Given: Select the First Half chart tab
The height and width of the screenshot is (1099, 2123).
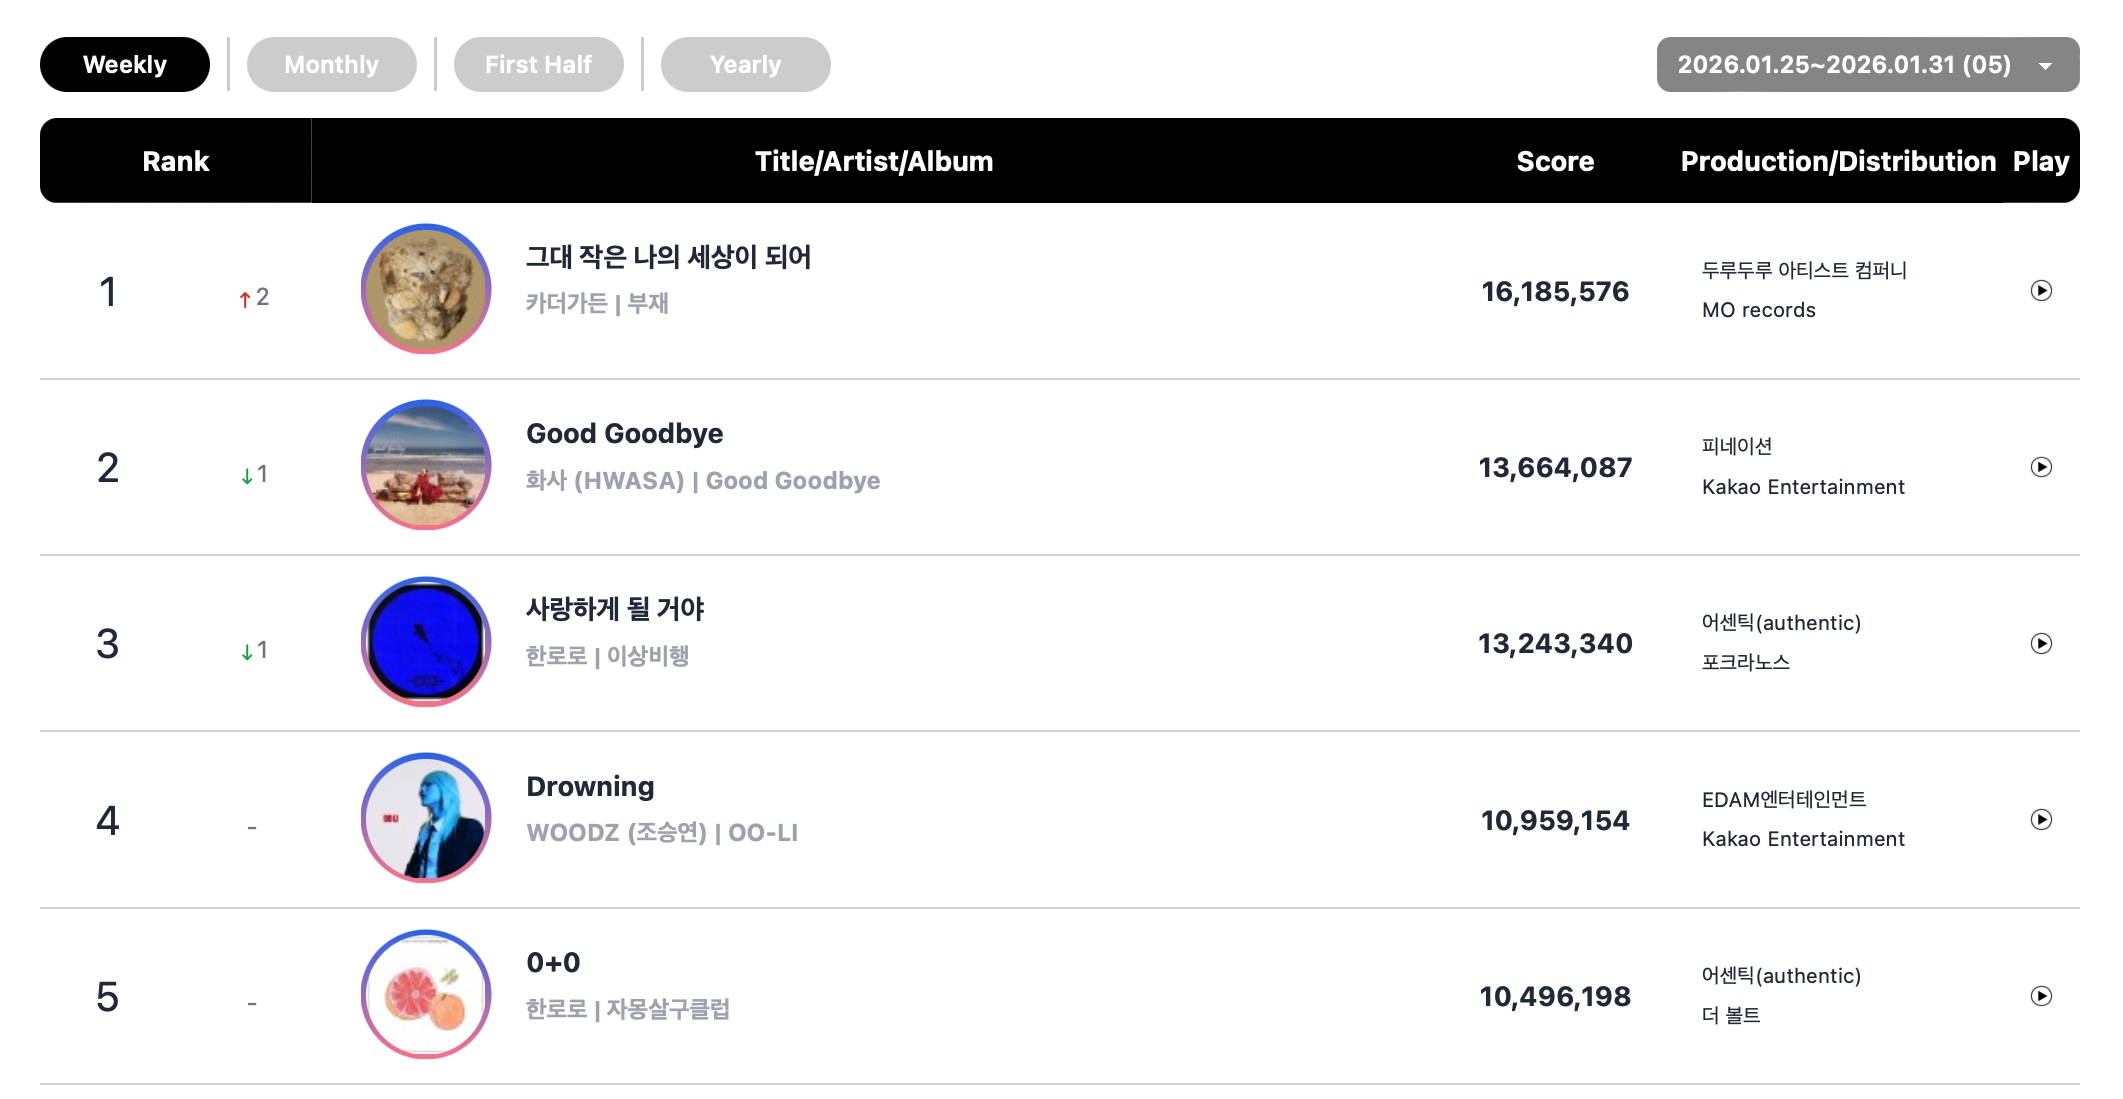Looking at the screenshot, I should coord(538,65).
